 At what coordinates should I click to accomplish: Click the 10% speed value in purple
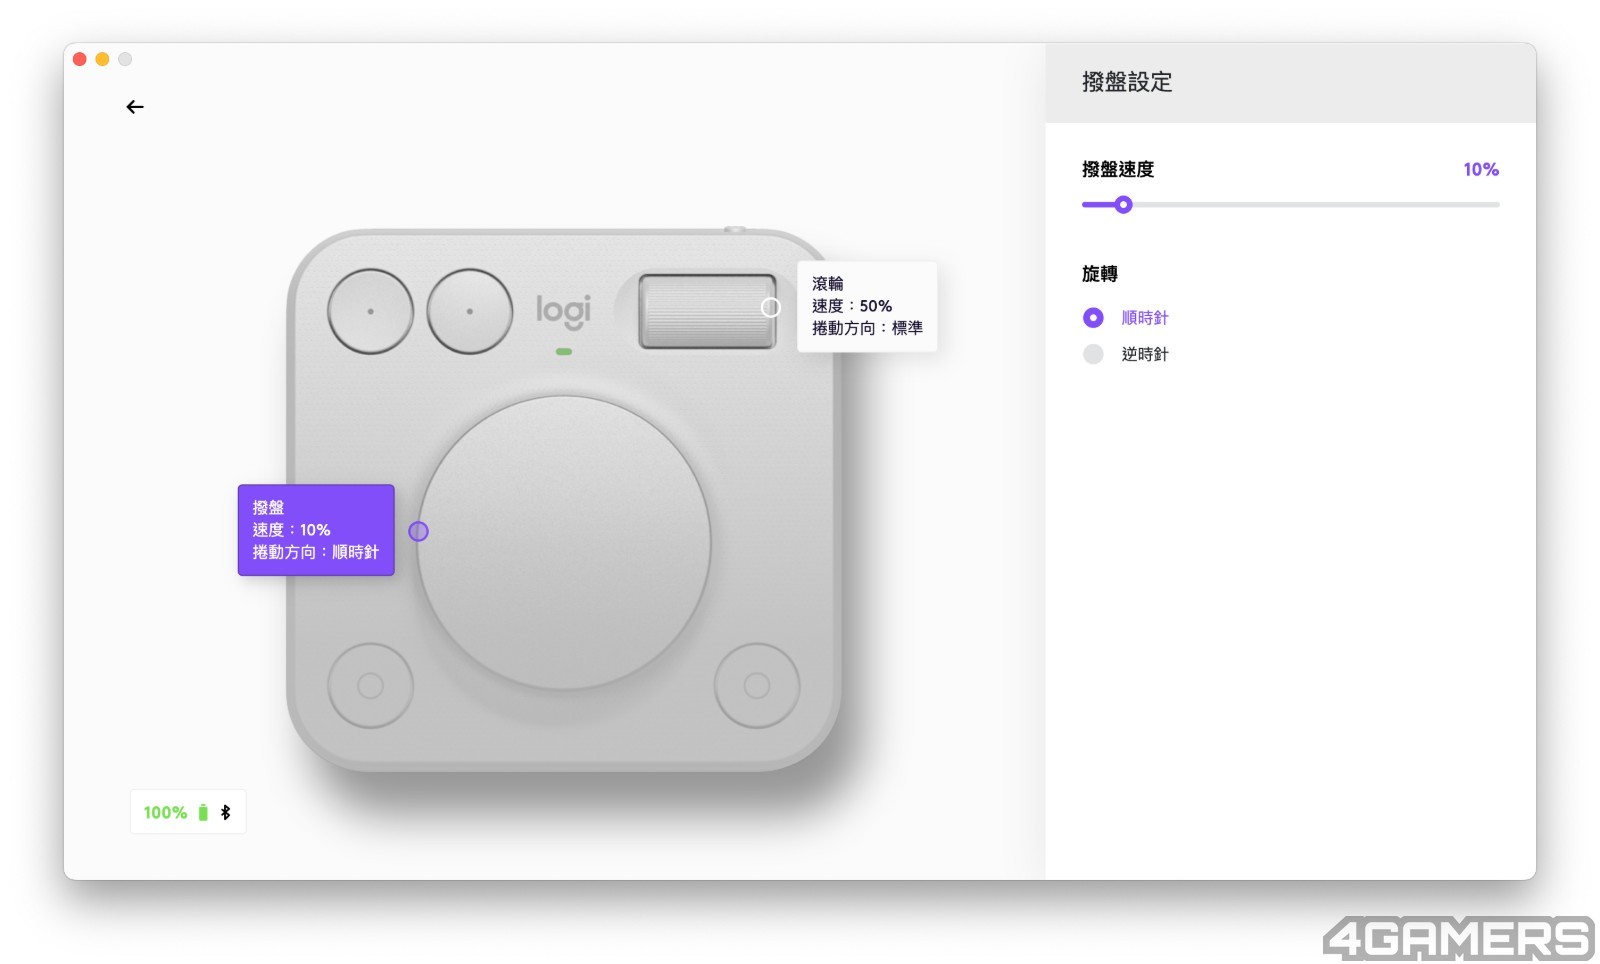pyautogui.click(x=1481, y=170)
